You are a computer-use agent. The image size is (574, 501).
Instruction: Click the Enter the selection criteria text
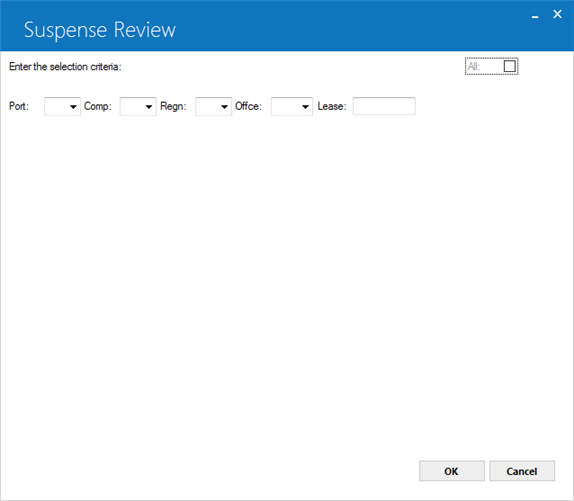tap(65, 67)
